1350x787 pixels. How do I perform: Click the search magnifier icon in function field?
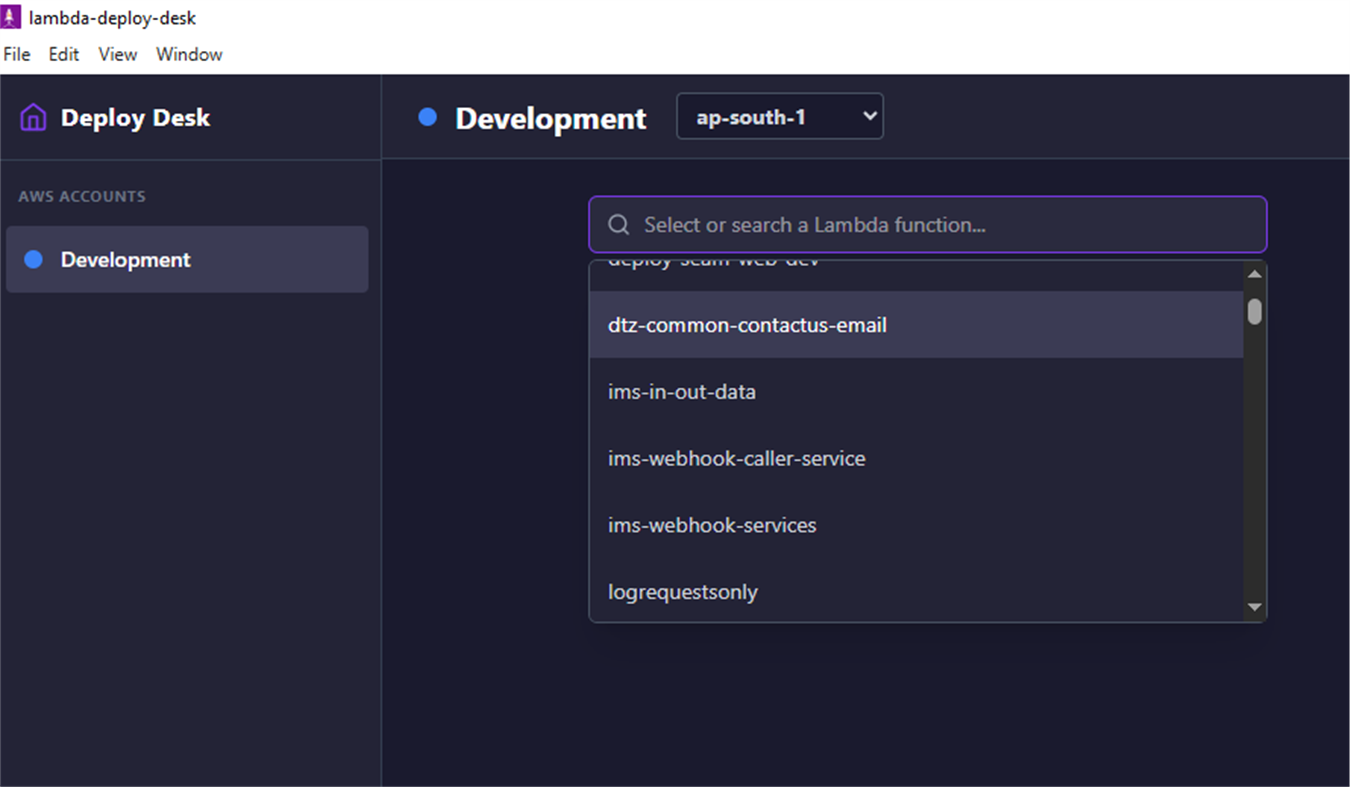619,225
